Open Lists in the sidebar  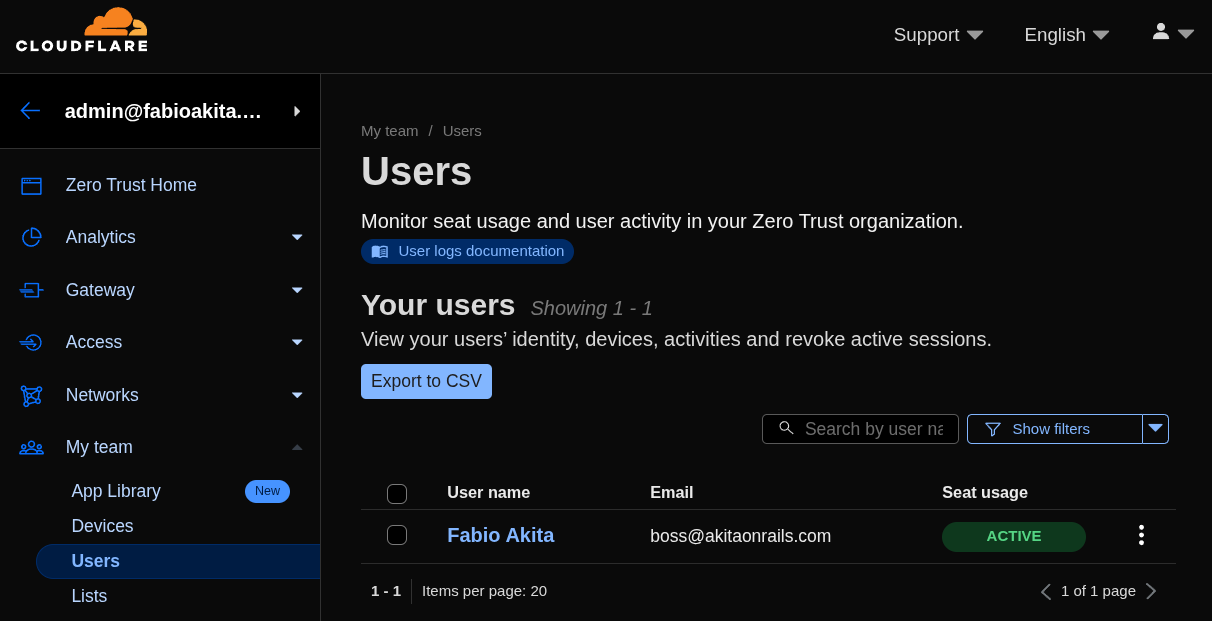[89, 596]
